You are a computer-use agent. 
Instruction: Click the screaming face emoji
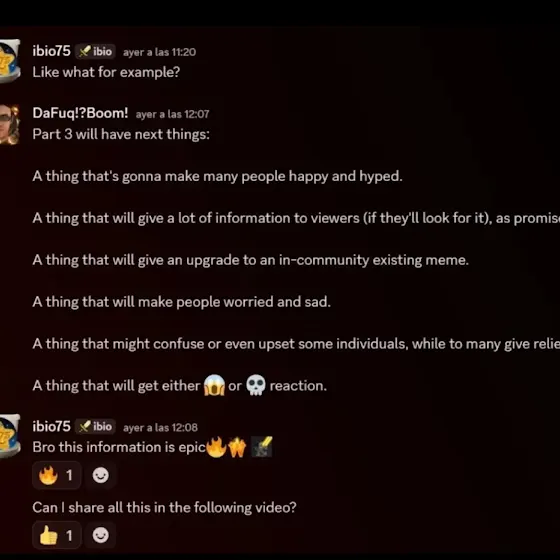[x=214, y=385]
